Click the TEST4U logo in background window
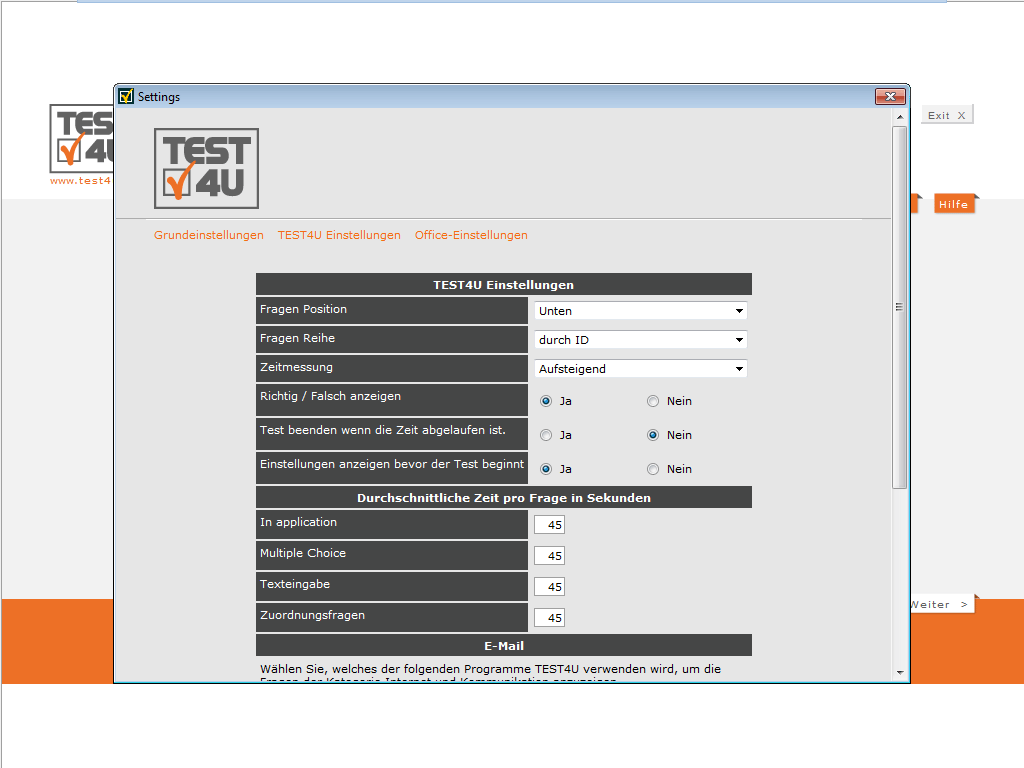1024x768 pixels. tap(82, 138)
